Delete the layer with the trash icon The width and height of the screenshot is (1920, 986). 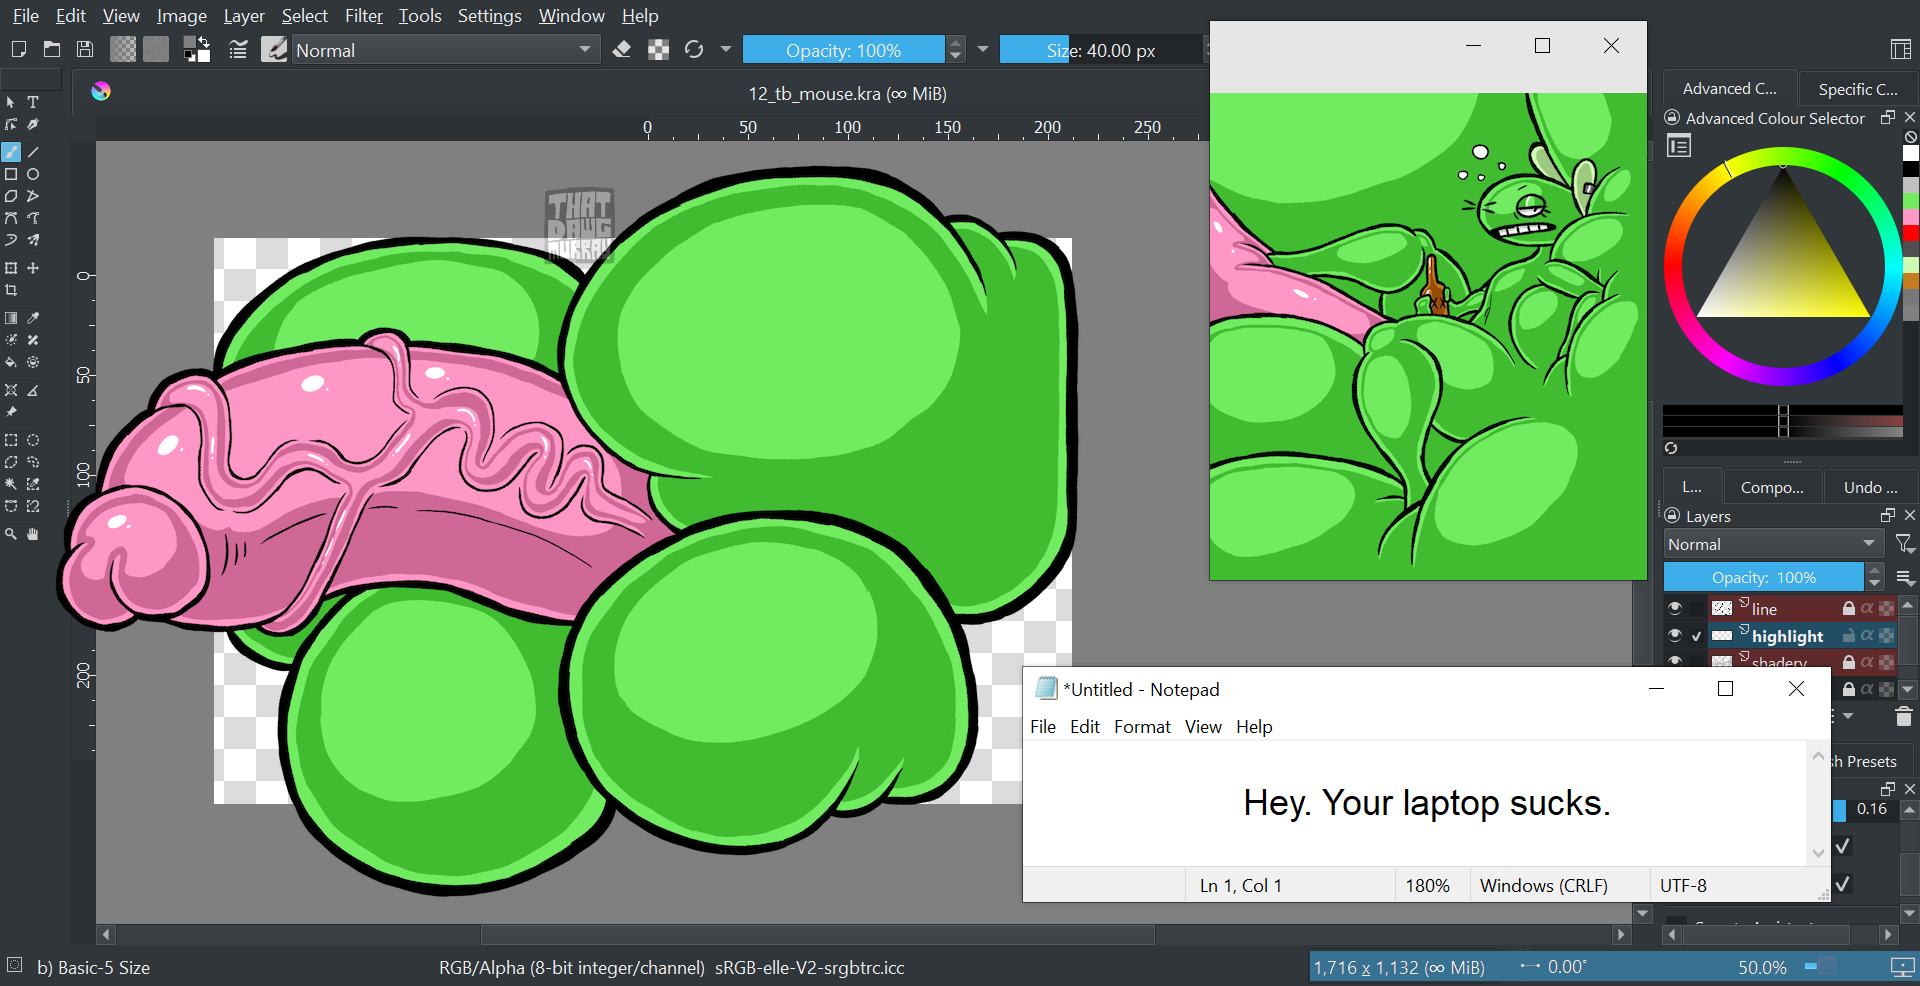click(x=1904, y=716)
